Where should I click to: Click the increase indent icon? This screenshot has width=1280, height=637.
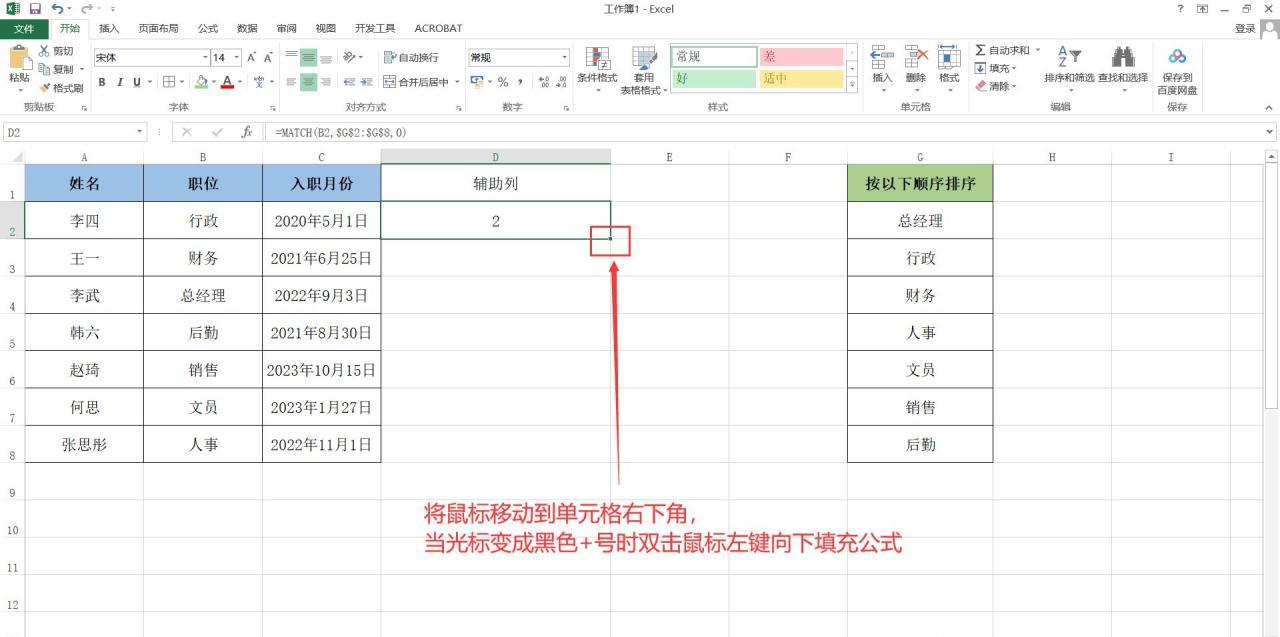[367, 82]
